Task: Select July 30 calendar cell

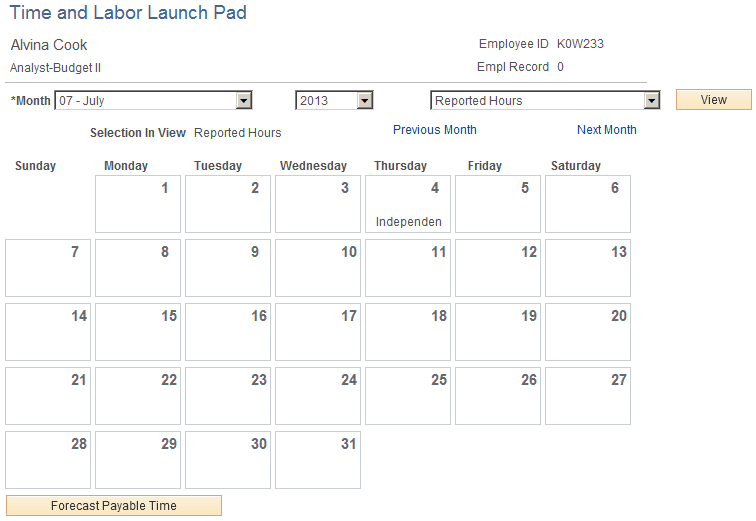Action: click(228, 460)
